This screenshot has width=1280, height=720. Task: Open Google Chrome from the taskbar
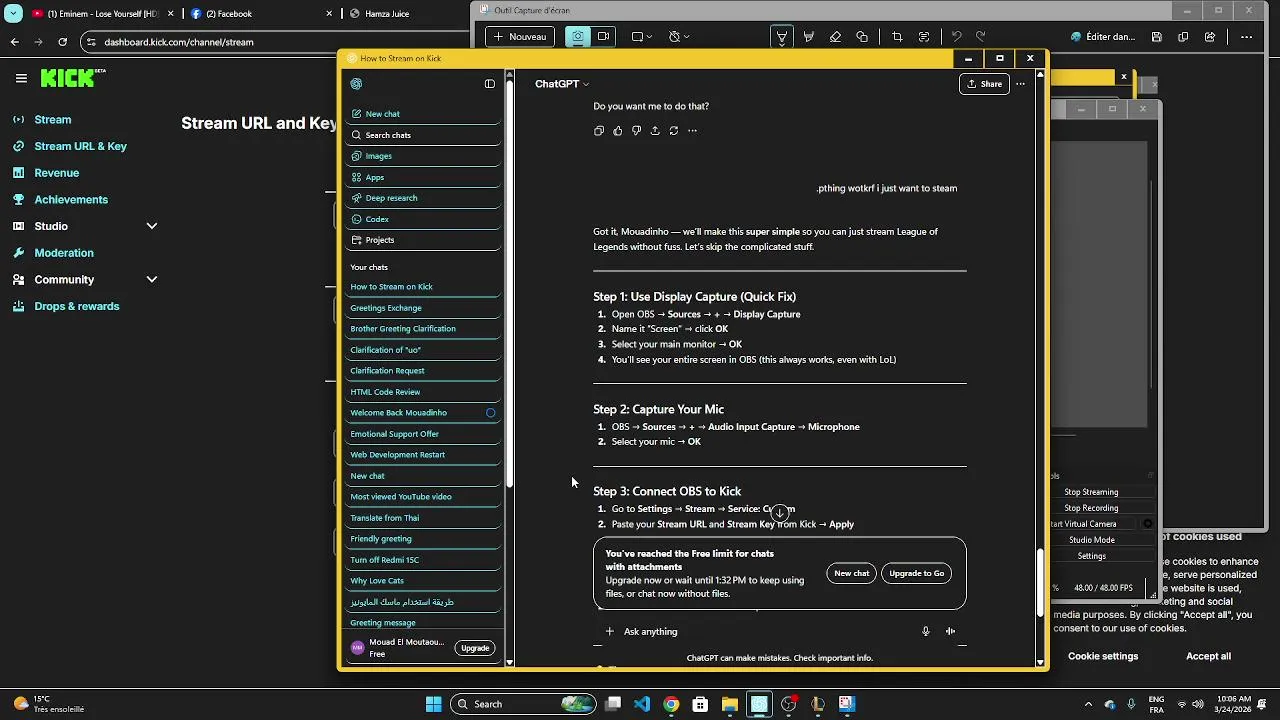point(671,704)
